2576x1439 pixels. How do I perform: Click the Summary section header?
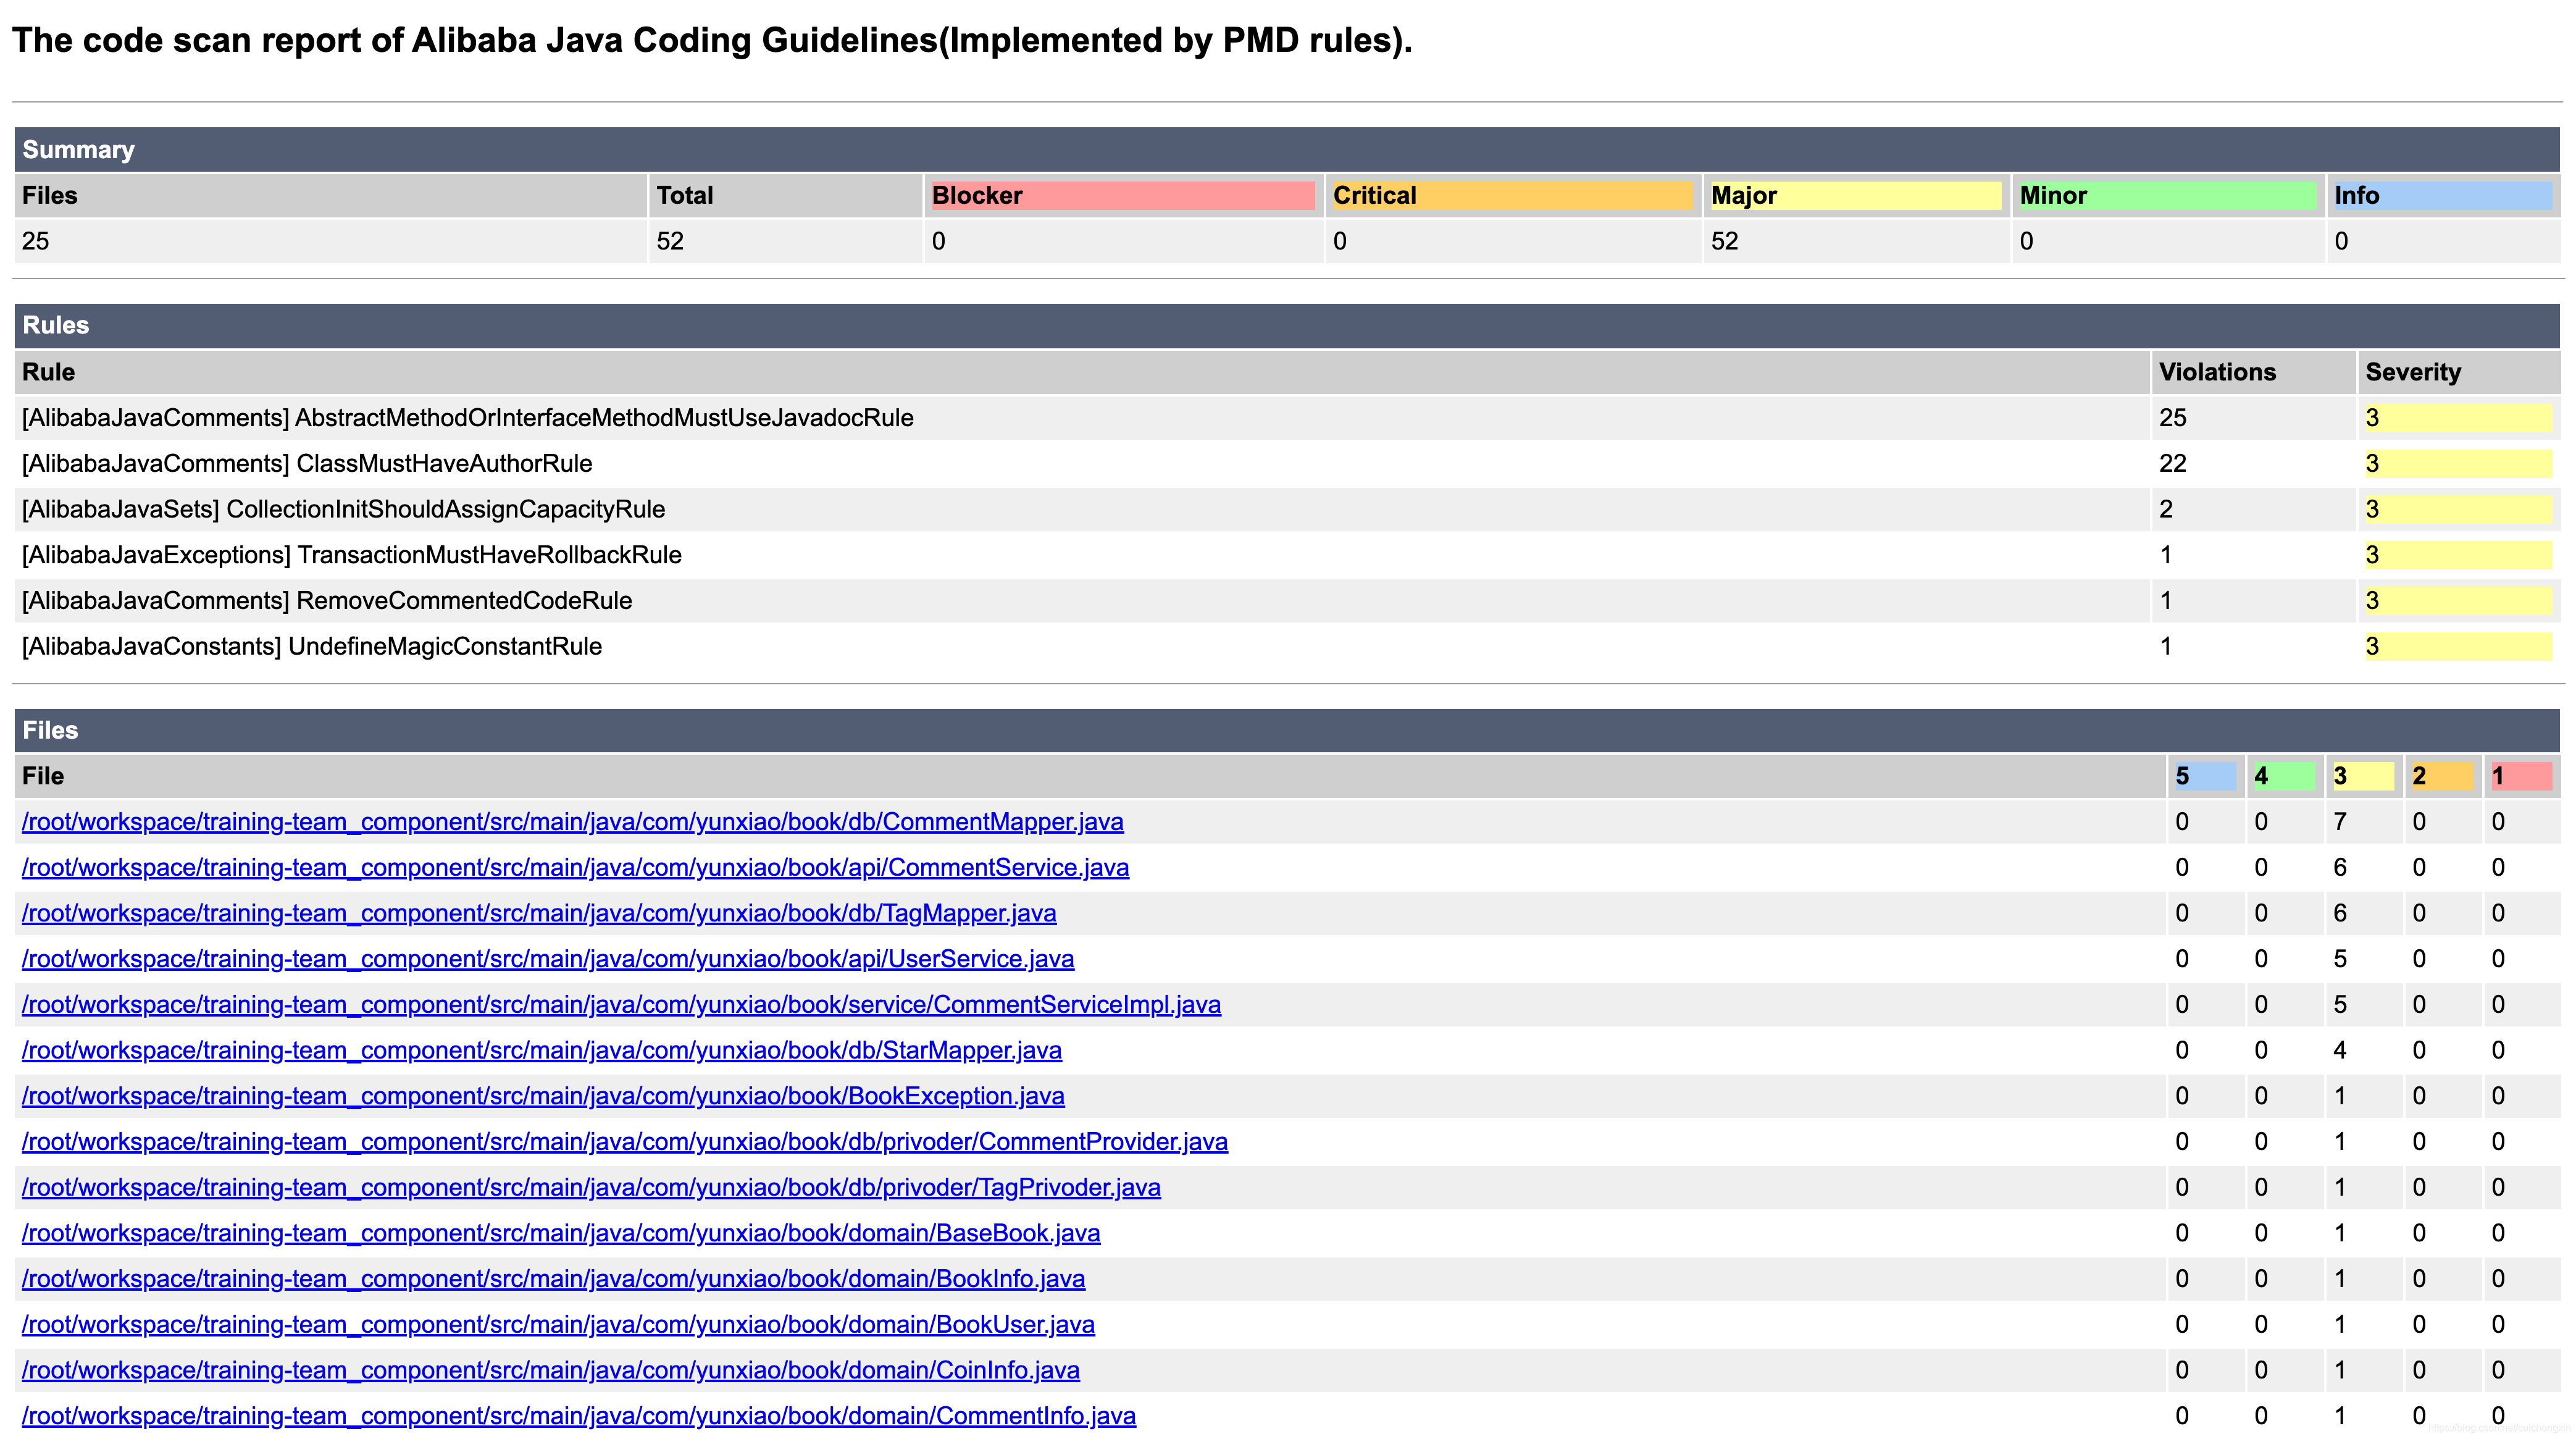[x=1287, y=150]
